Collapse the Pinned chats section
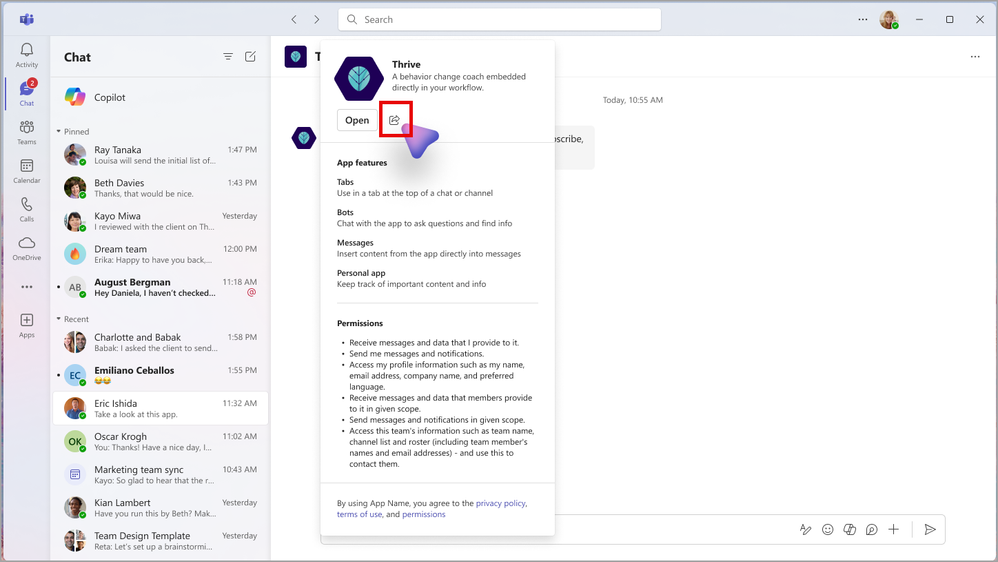Screen dimensions: 998x562 coord(59,131)
